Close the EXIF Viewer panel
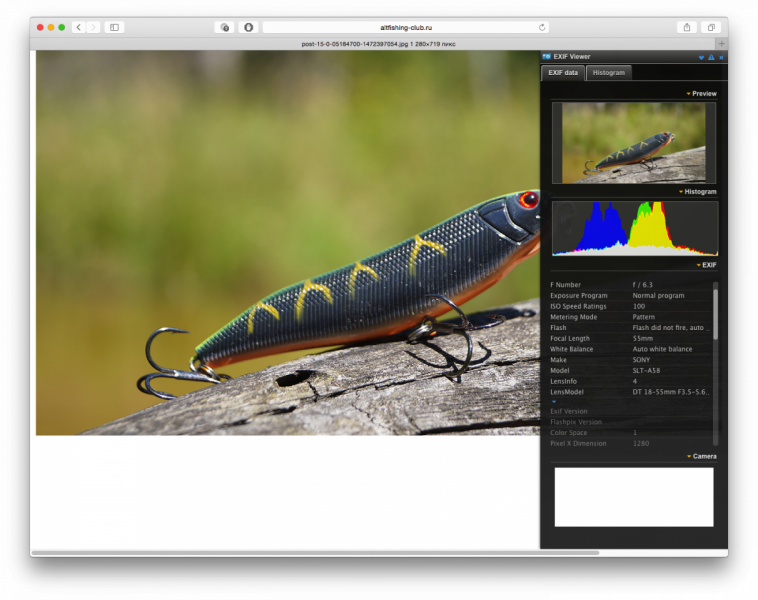Image resolution: width=758 pixels, height=600 pixels. point(721,58)
